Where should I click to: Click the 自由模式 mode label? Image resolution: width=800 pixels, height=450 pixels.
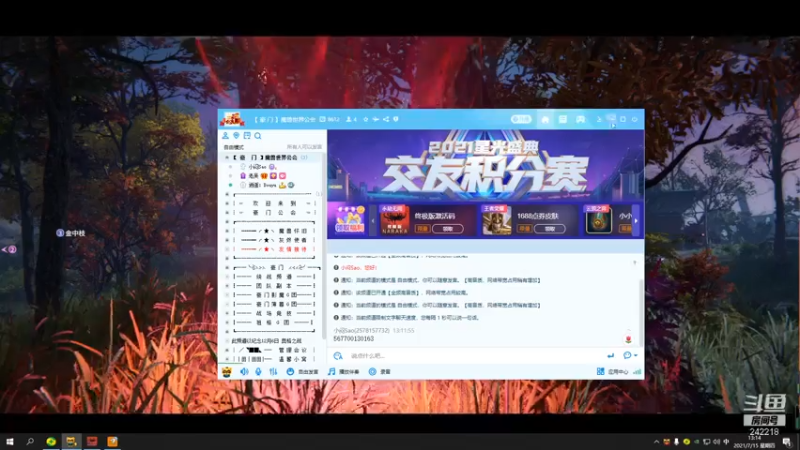pos(234,147)
